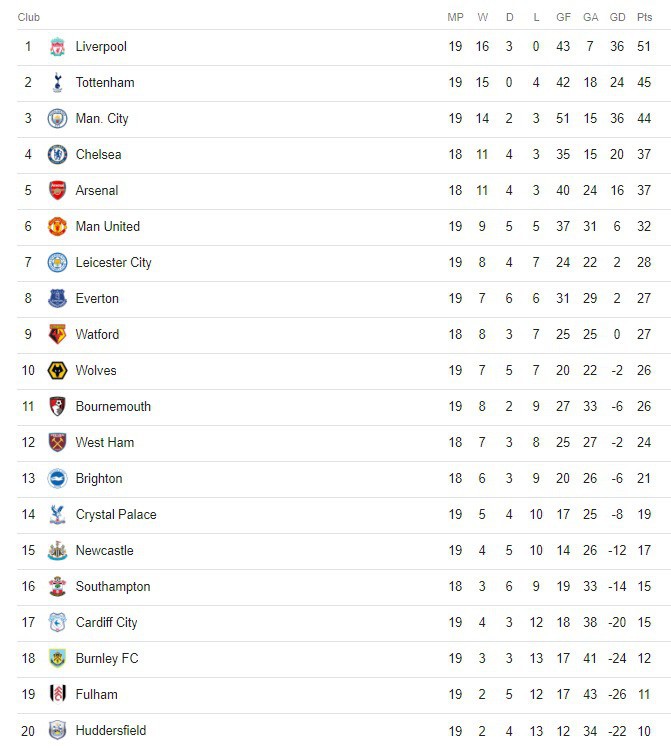Click the Man United crest icon
The width and height of the screenshot is (671, 748).
(57, 227)
